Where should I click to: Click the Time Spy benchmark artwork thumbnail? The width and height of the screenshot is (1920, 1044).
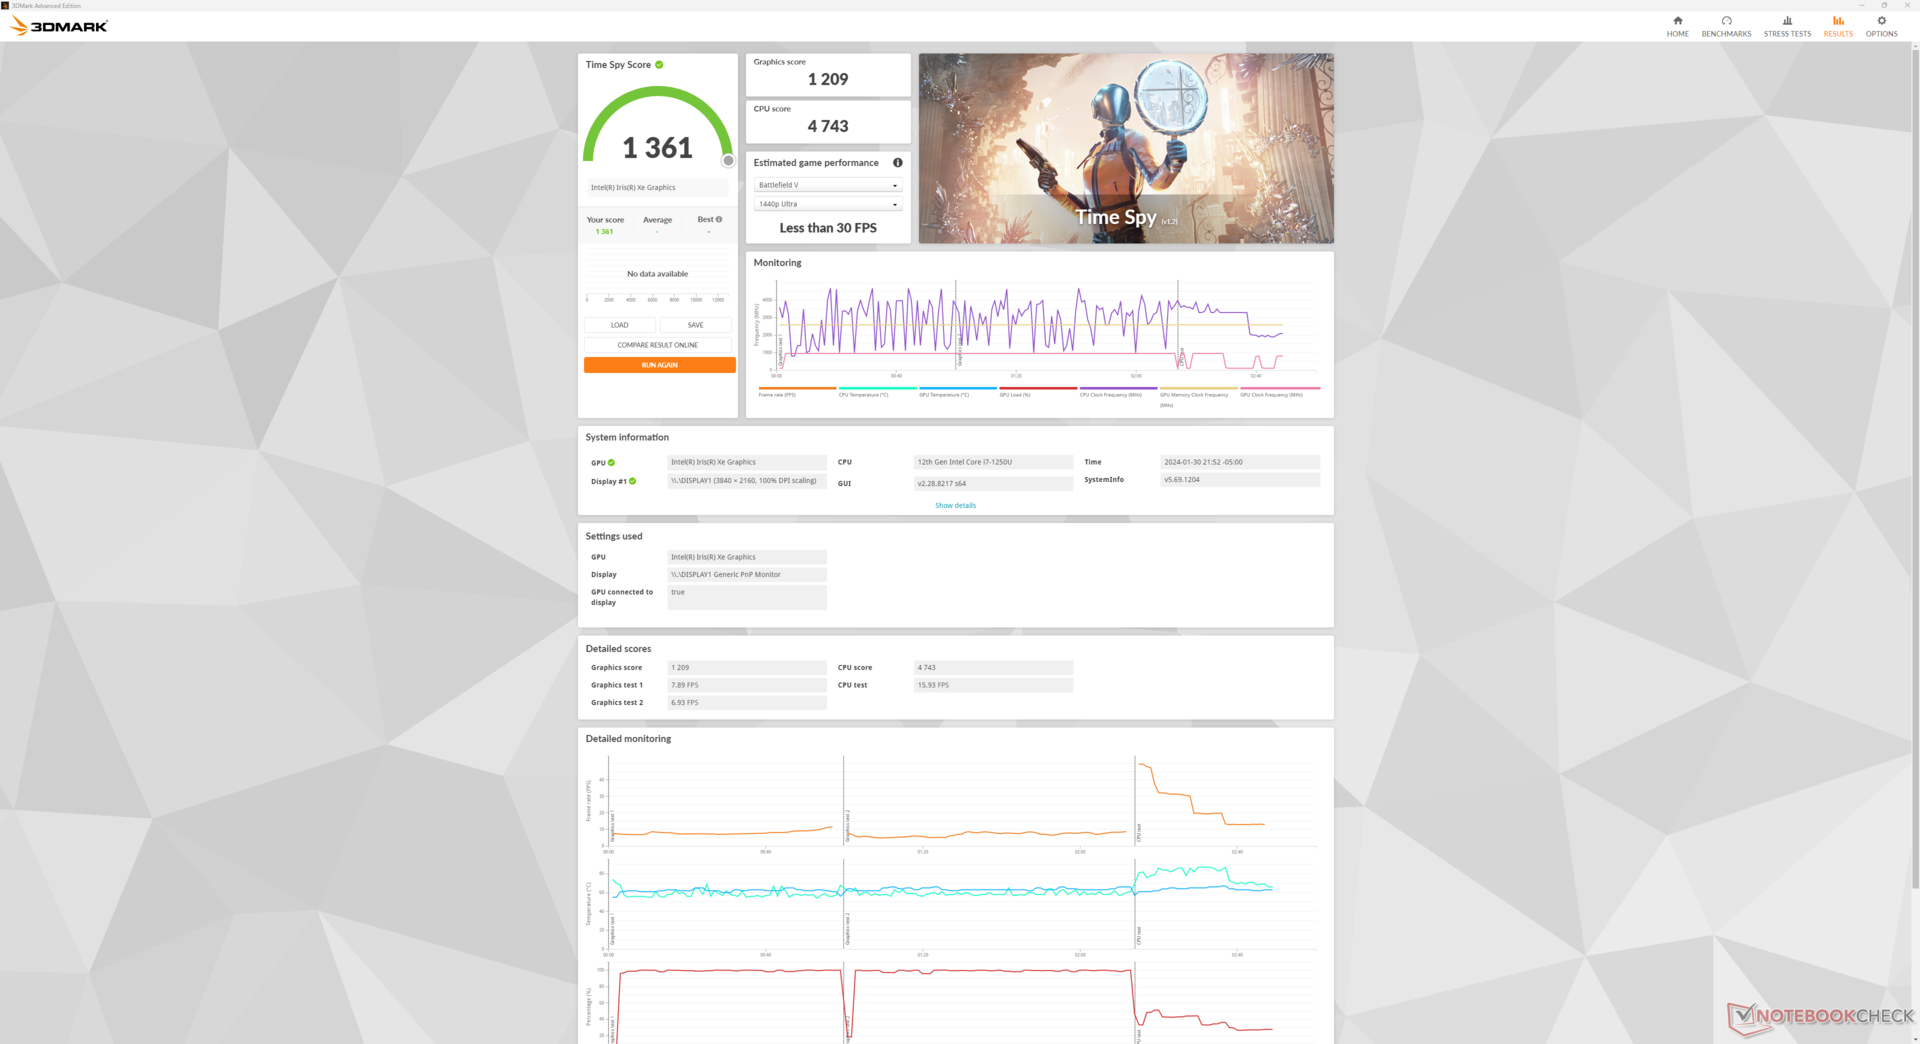[1126, 148]
